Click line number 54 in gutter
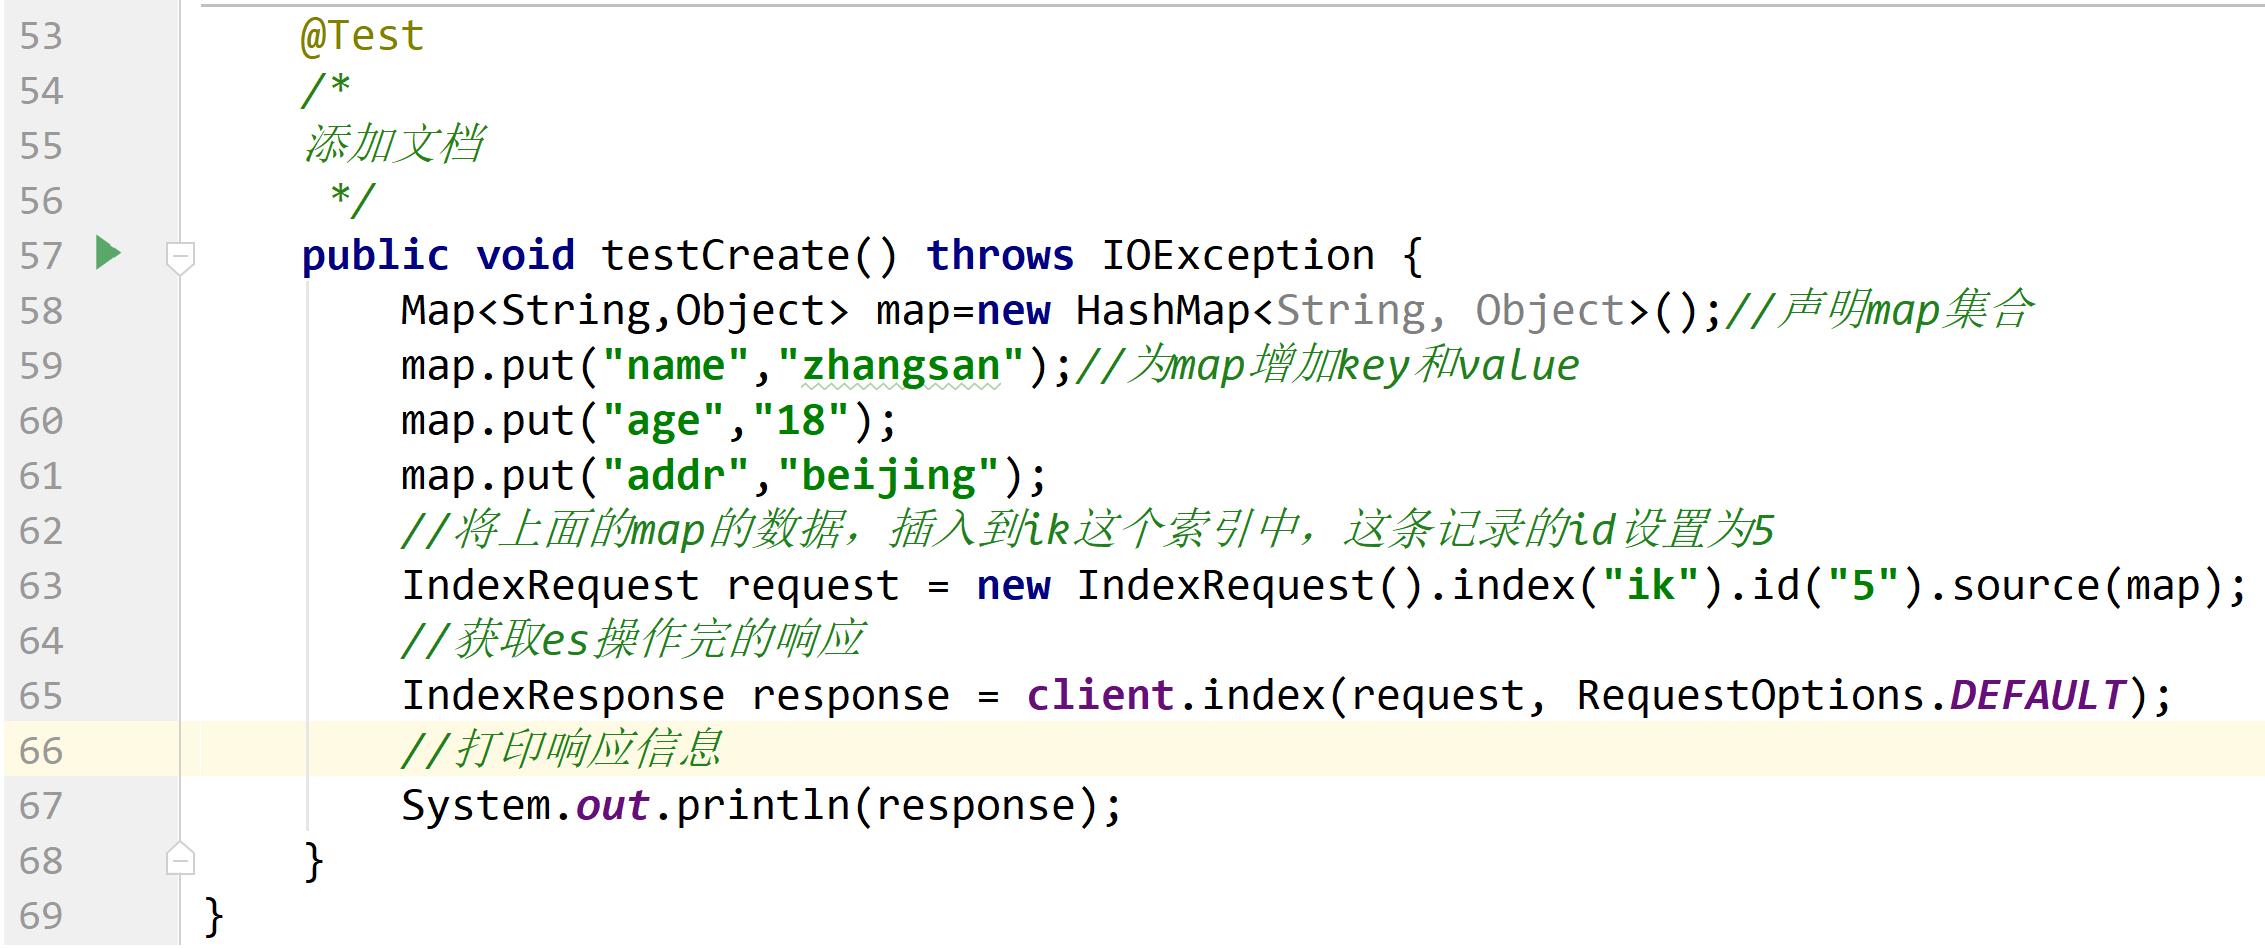 tap(41, 92)
